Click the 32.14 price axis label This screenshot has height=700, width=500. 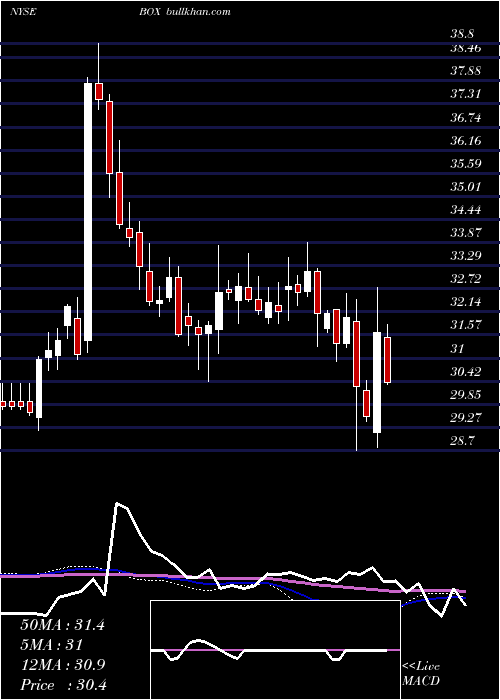pyautogui.click(x=466, y=302)
